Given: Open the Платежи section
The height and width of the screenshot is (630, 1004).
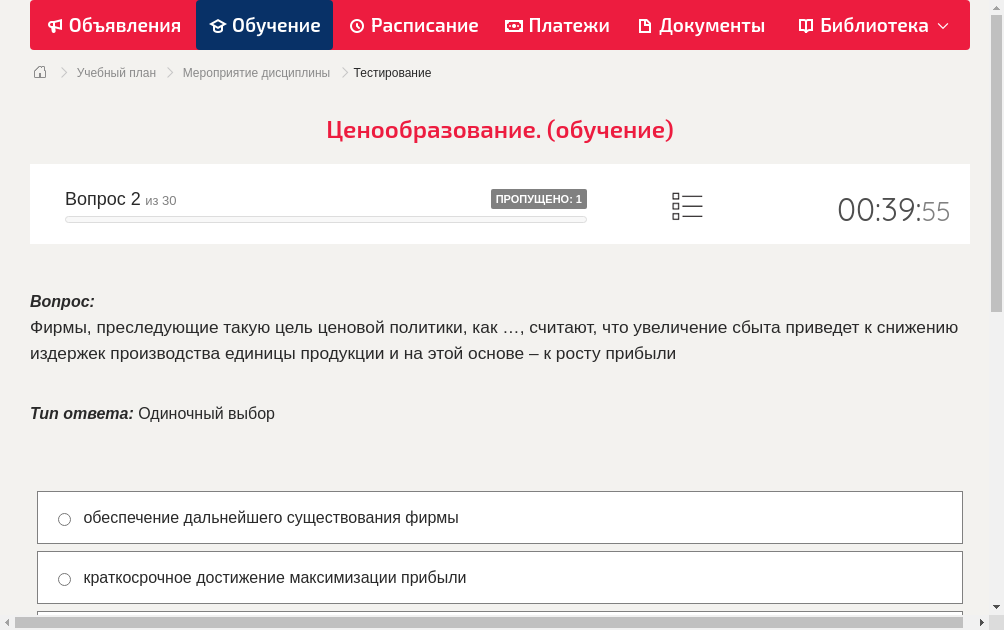Looking at the screenshot, I should [x=556, y=25].
